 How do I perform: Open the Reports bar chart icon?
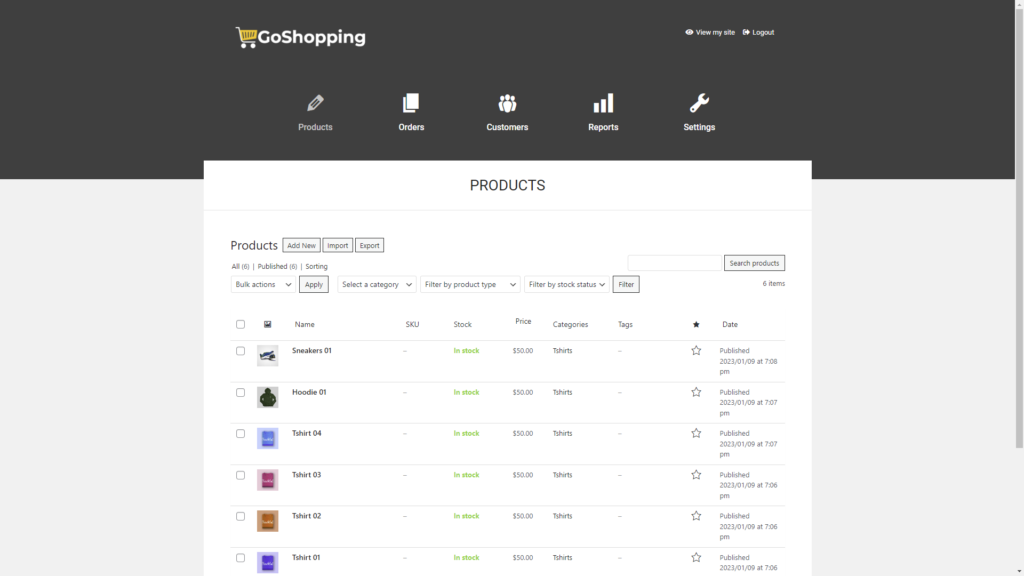pos(603,102)
